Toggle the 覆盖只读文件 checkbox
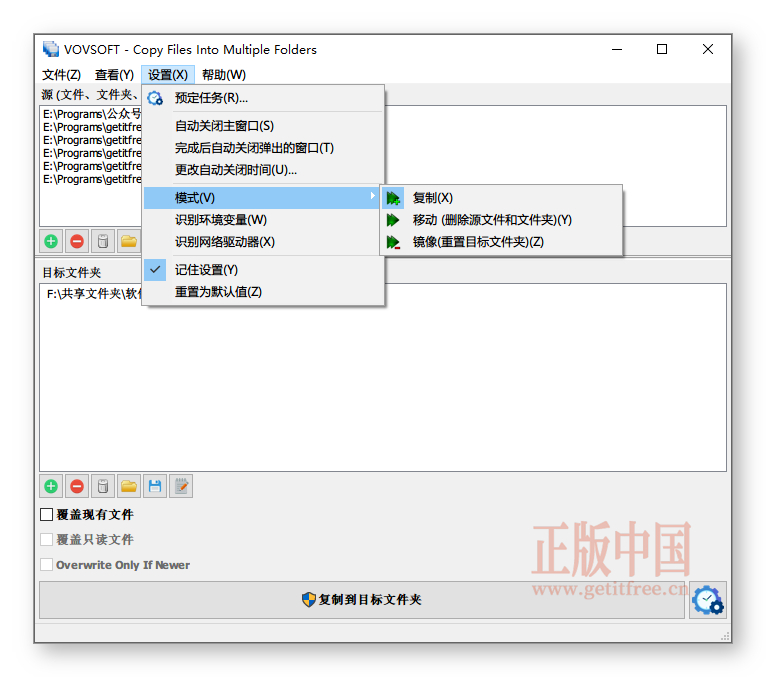This screenshot has width=766, height=677. [46, 540]
